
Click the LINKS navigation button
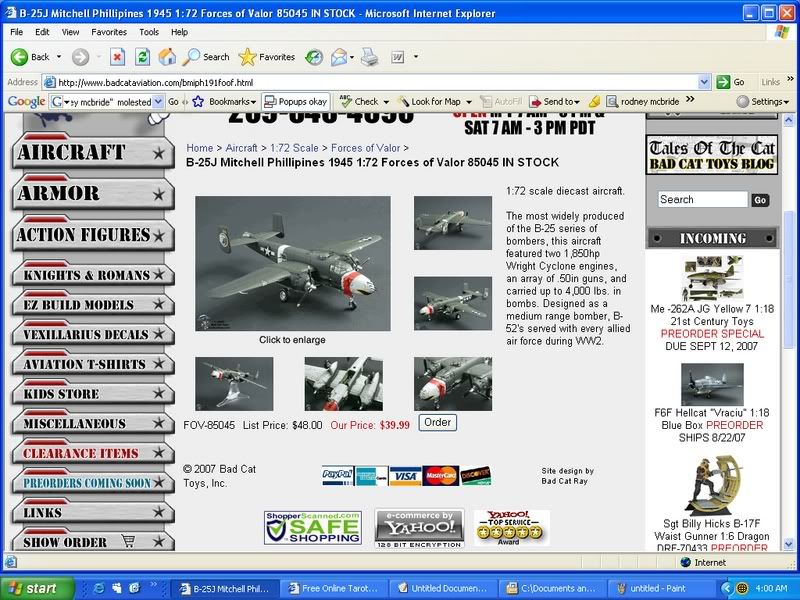93,510
